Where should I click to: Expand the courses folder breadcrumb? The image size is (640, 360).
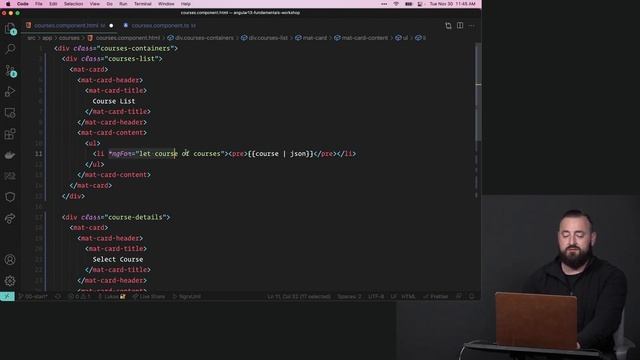(69, 38)
